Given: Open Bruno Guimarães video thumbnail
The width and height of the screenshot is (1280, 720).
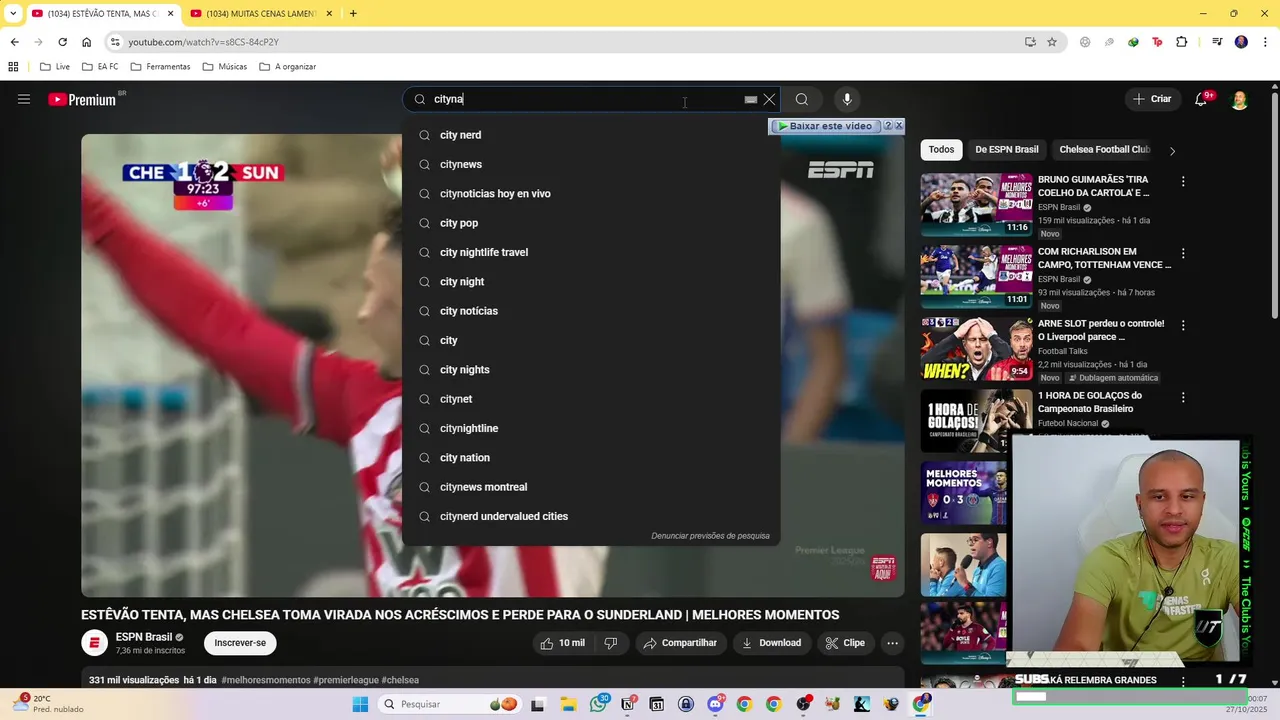Looking at the screenshot, I should coord(976,205).
